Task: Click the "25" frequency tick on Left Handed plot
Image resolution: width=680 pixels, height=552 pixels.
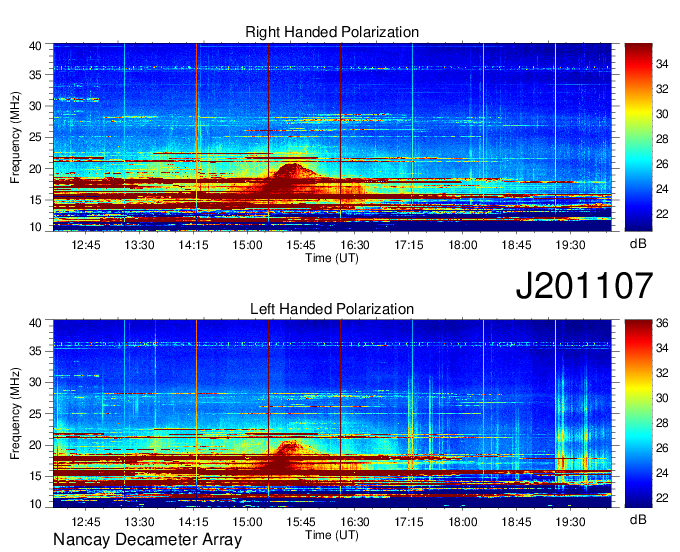Action: coord(35,414)
